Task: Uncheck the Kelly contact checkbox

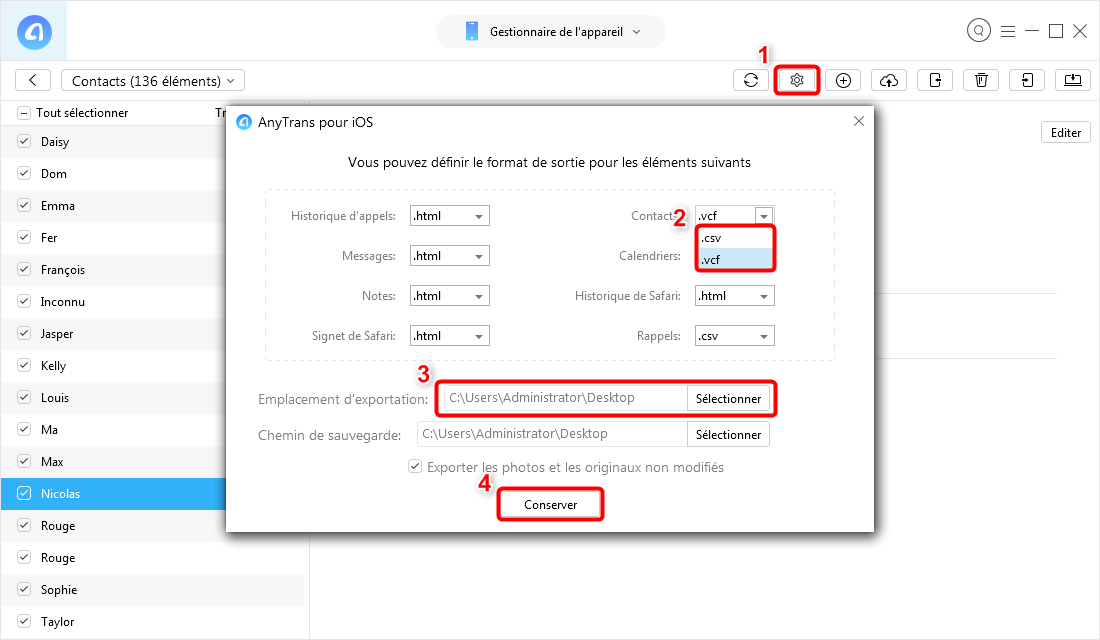Action: point(24,366)
